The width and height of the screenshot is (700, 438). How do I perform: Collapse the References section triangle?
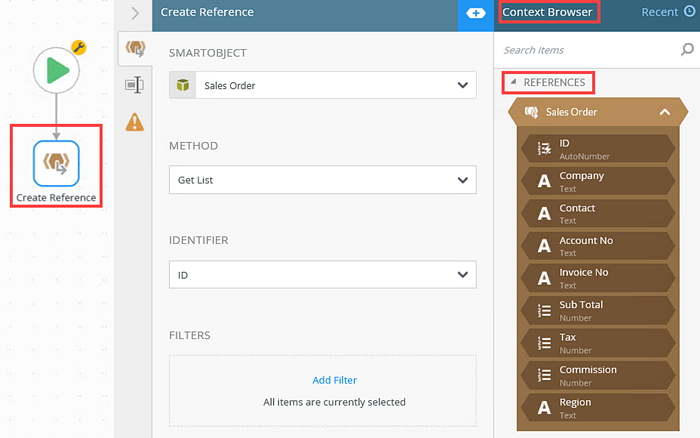[513, 82]
